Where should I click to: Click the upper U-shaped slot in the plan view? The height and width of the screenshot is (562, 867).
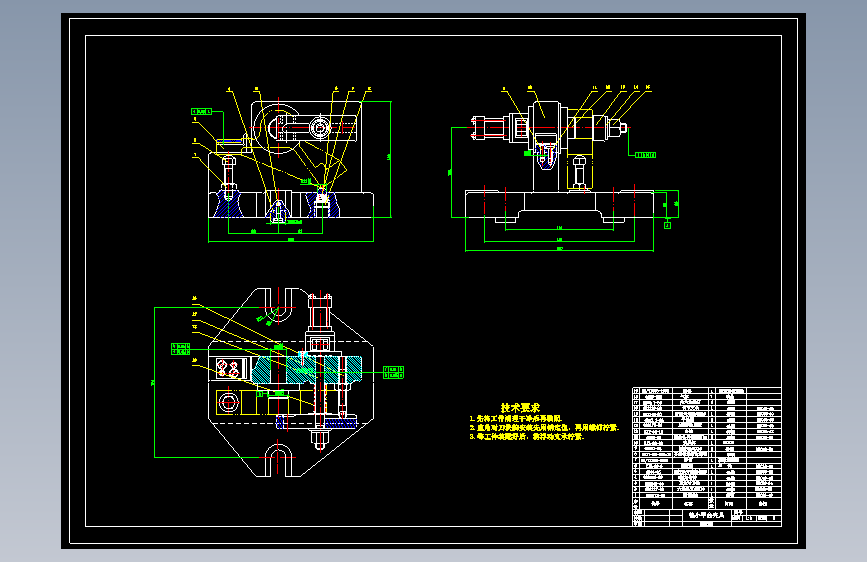[278, 305]
